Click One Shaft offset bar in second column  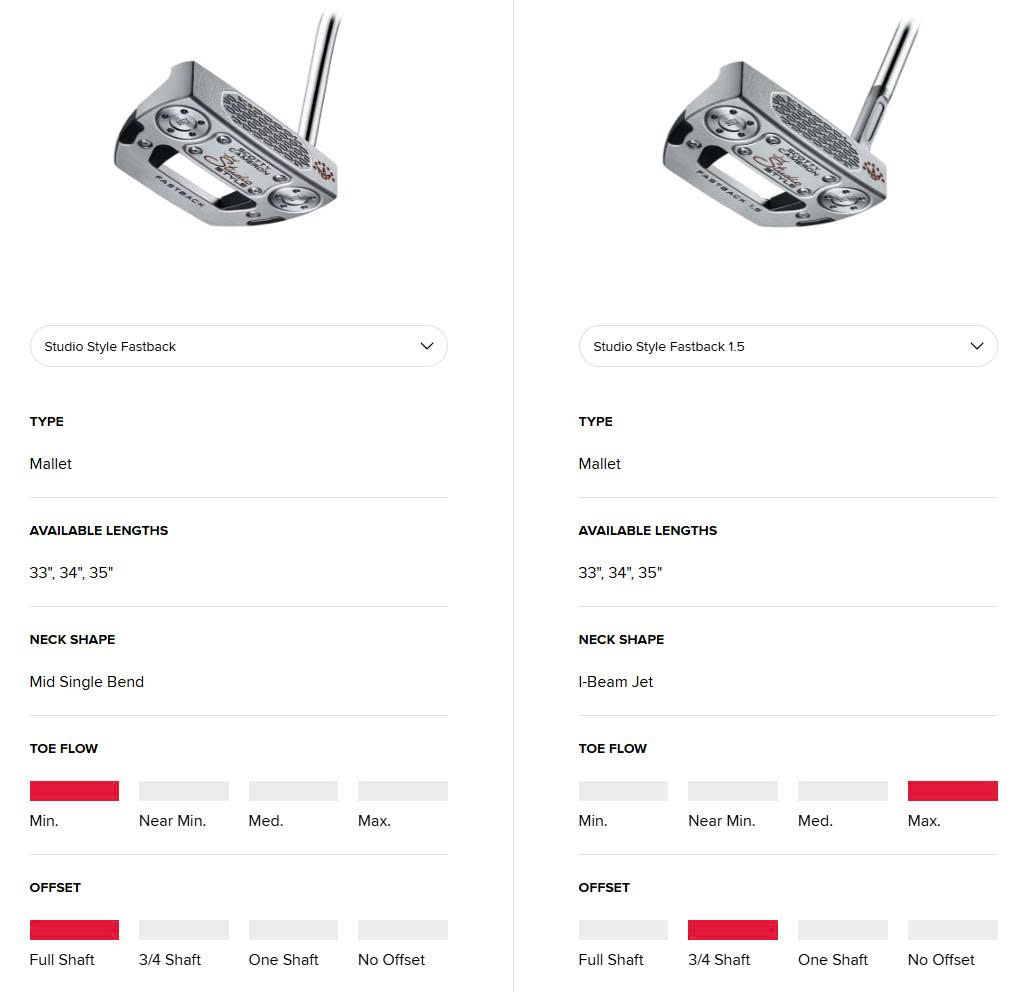click(842, 930)
